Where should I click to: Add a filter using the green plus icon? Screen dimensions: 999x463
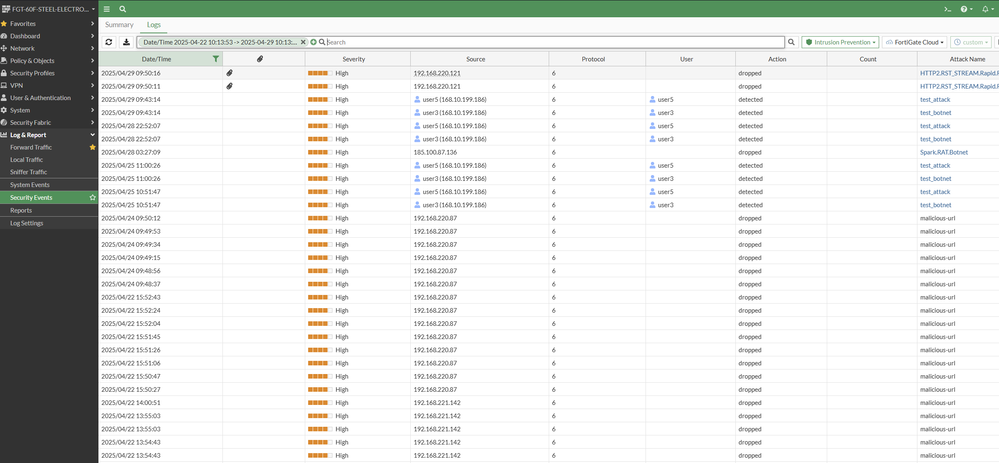click(314, 42)
